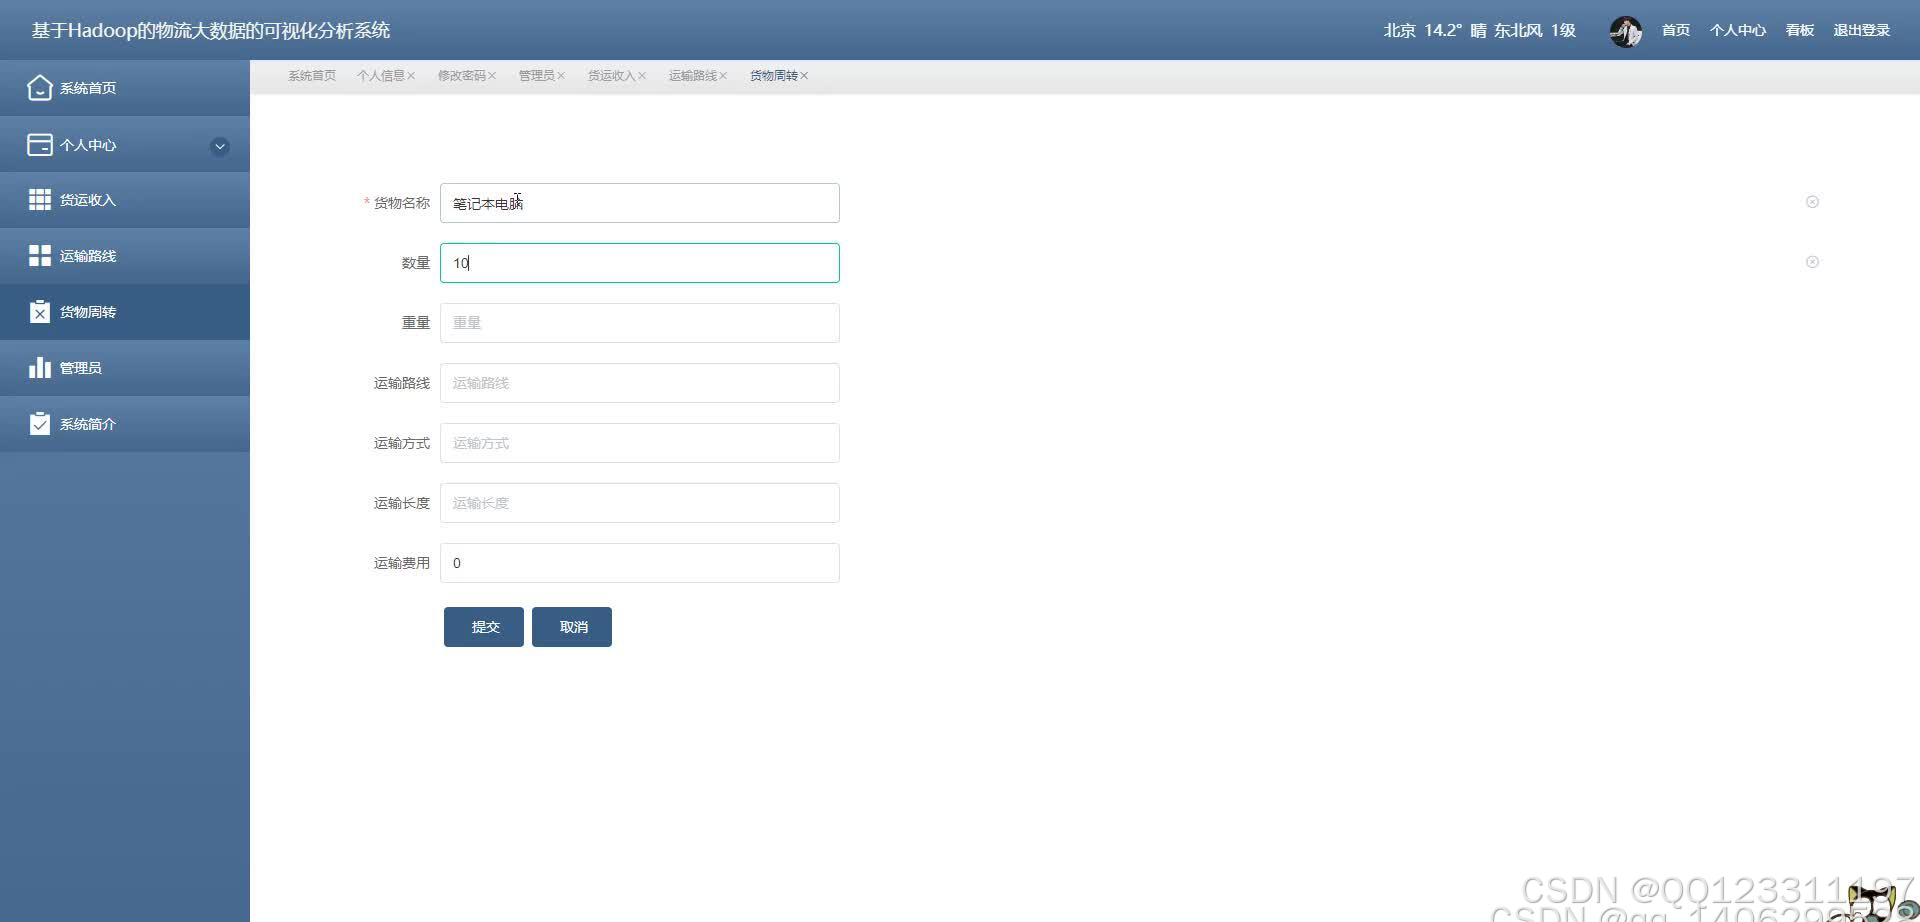Open 系统首页 in the sidebar
Viewport: 1920px width, 922px height.
(125, 88)
